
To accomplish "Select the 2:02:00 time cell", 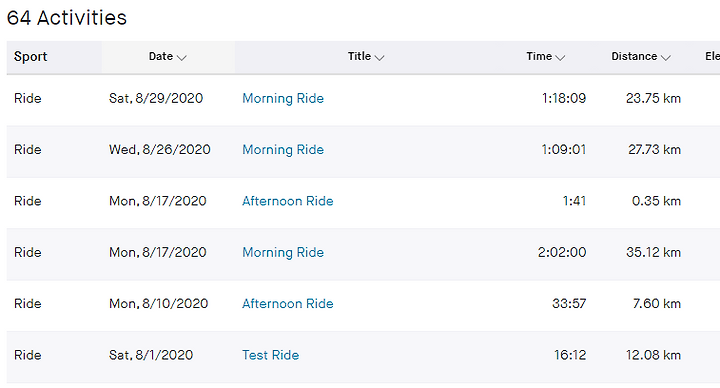I will (562, 253).
